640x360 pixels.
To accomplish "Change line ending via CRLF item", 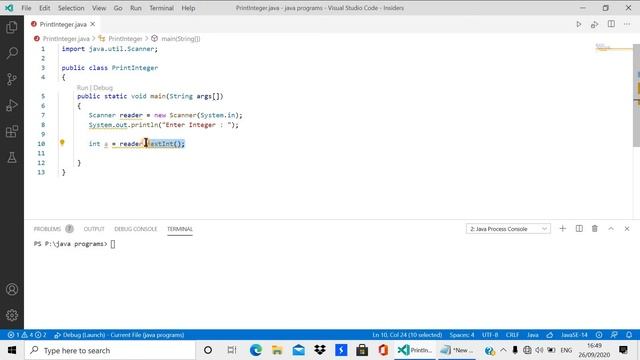I will pos(512,335).
